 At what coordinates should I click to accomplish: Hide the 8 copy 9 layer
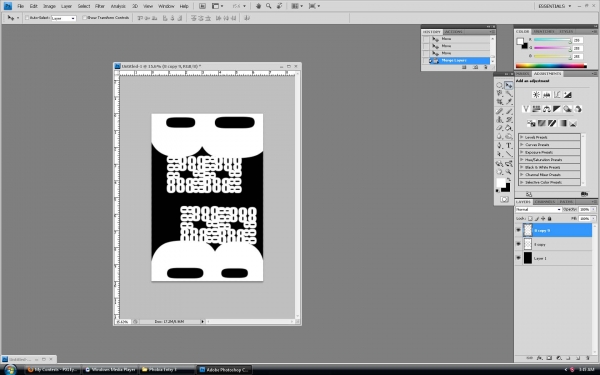pos(518,230)
